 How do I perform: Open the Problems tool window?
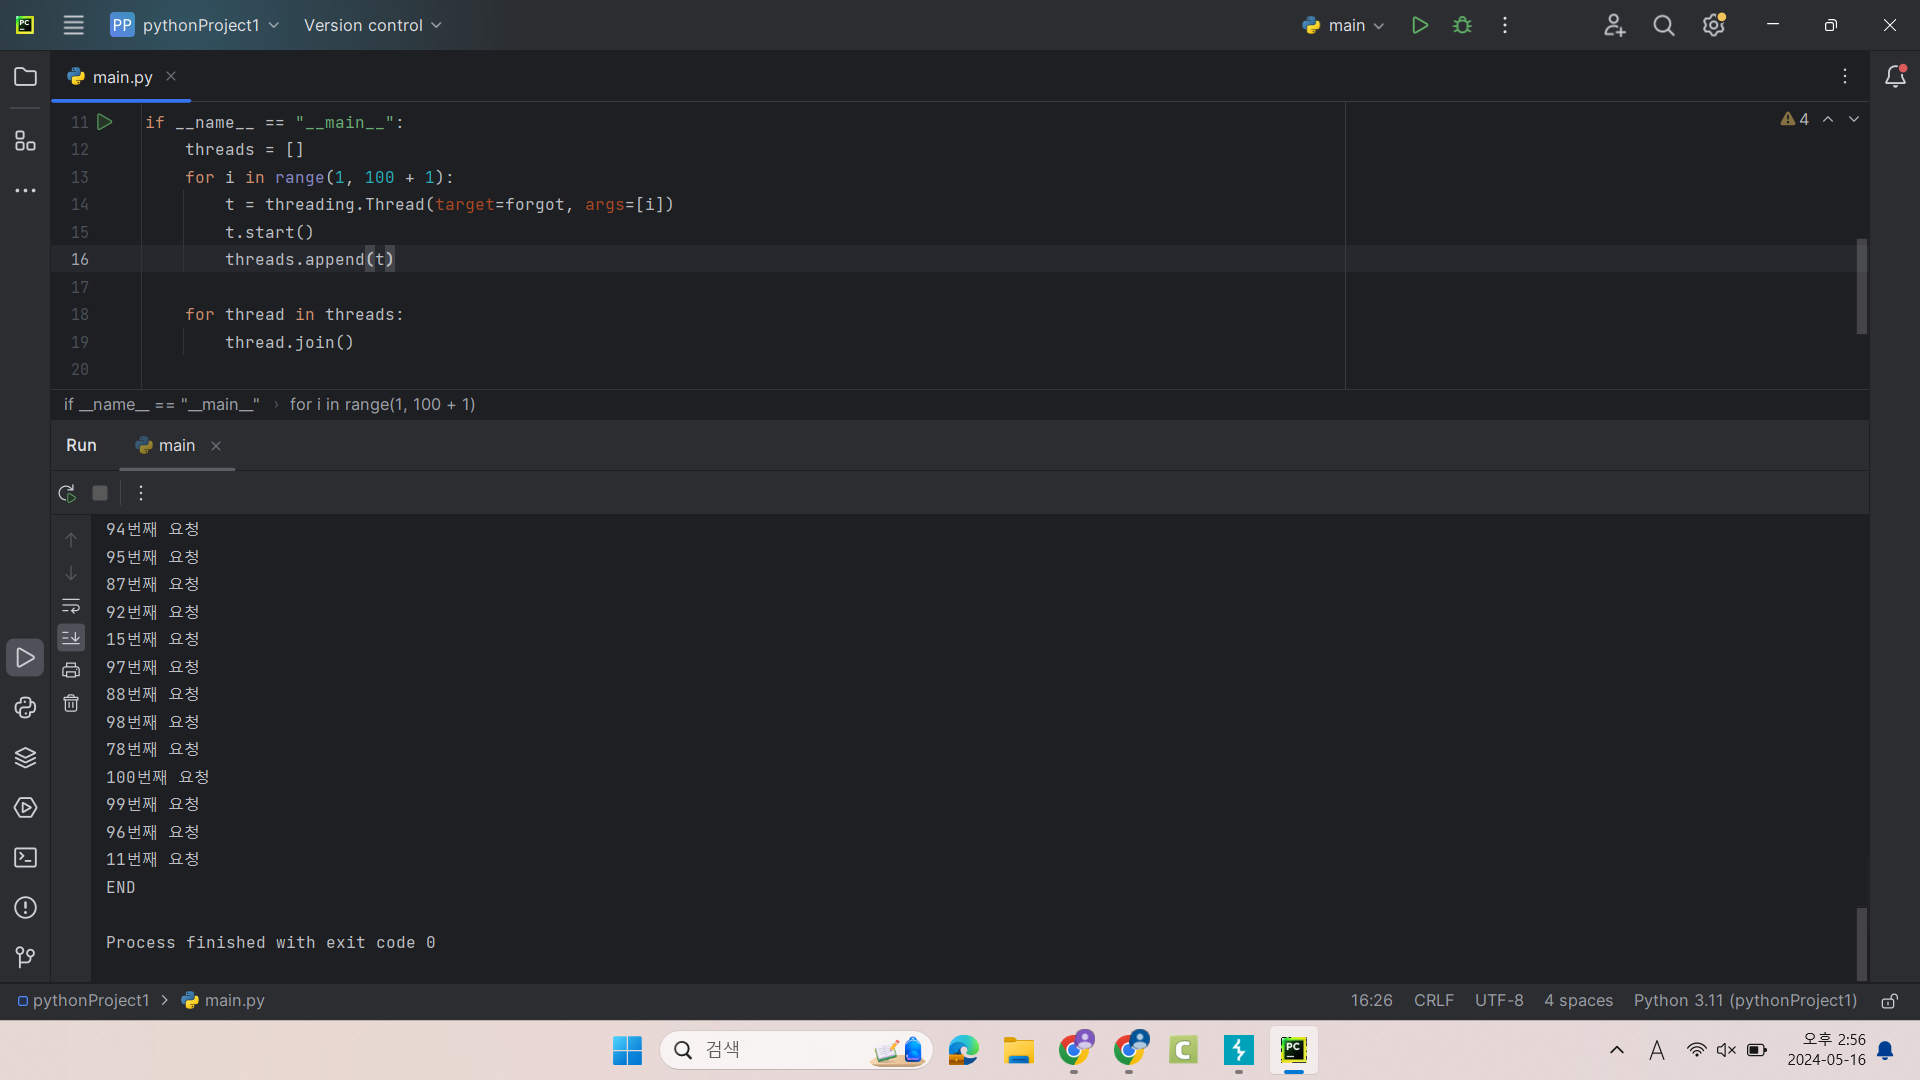(25, 908)
